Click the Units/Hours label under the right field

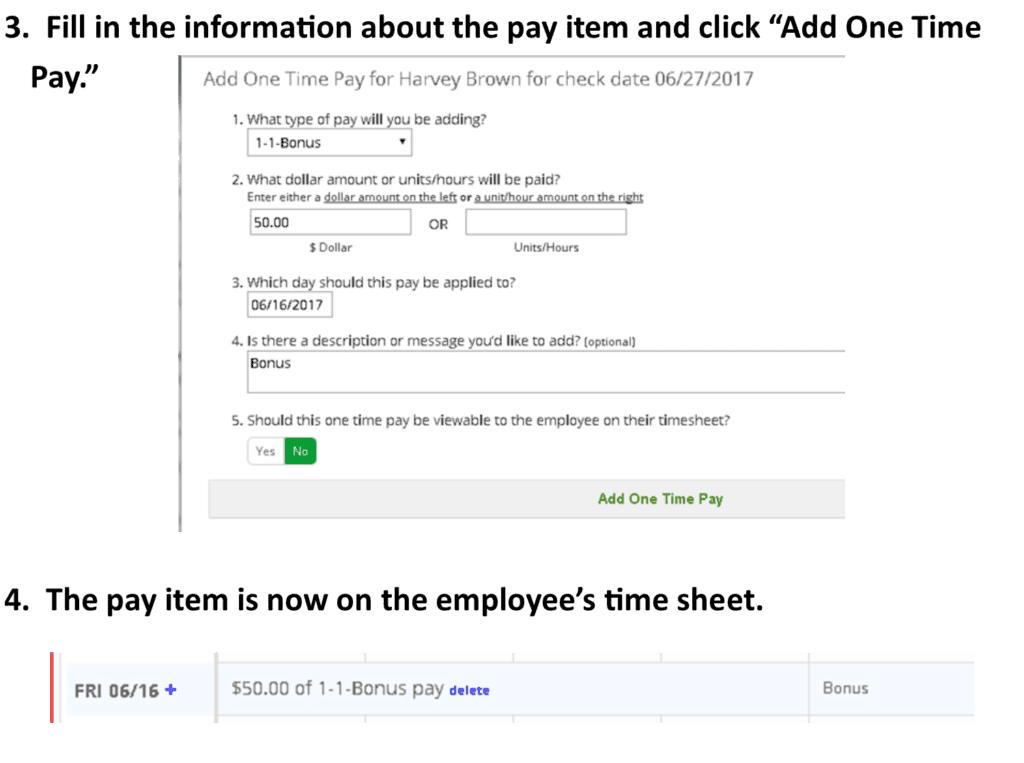pos(546,248)
